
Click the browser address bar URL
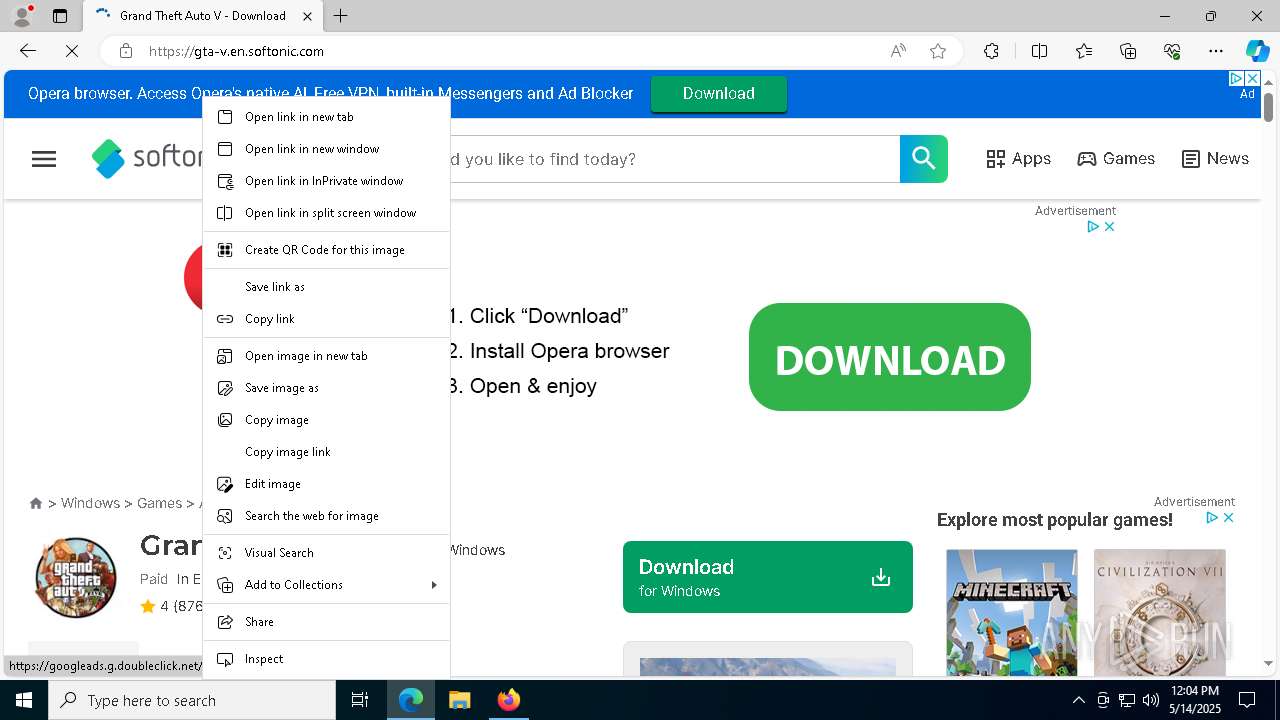[236, 51]
